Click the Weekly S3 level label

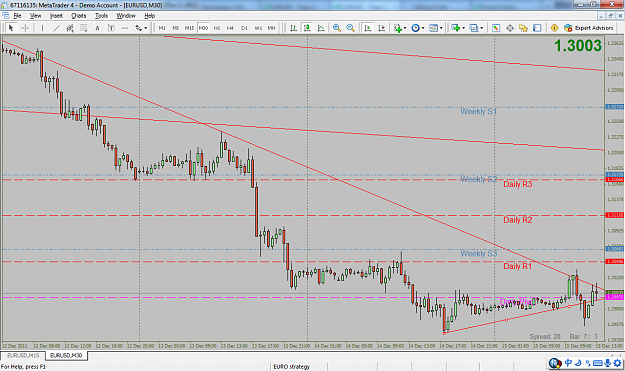[478, 253]
